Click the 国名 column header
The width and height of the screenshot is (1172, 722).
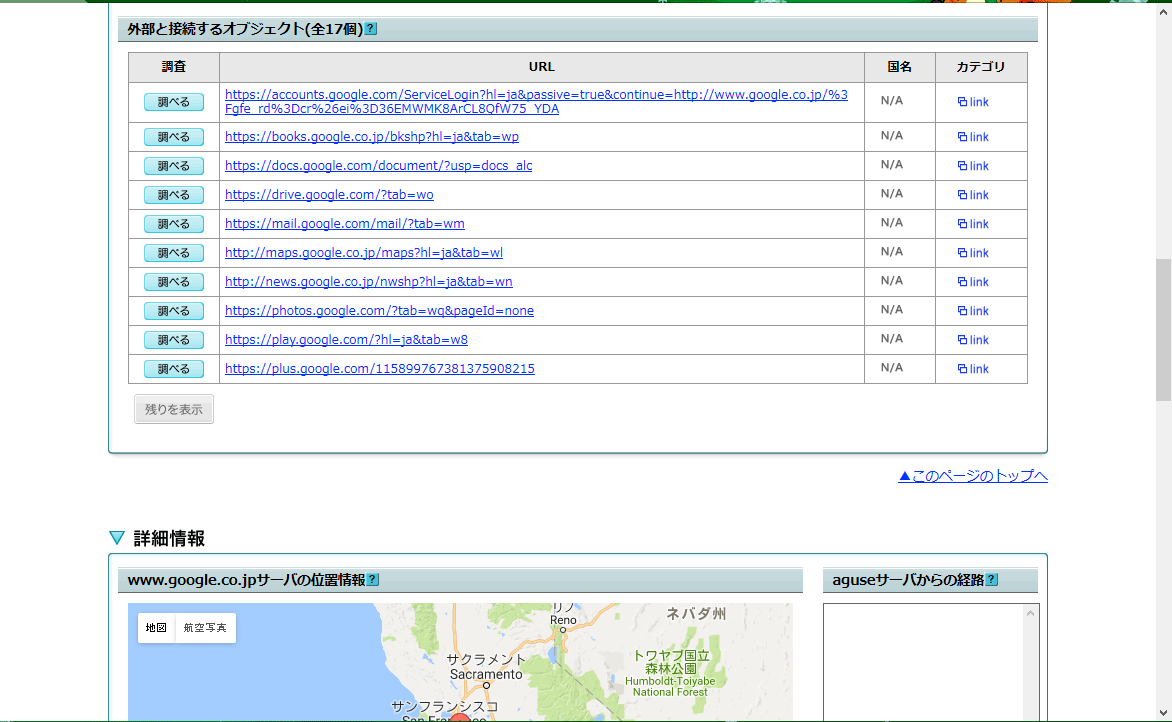pyautogui.click(x=900, y=67)
